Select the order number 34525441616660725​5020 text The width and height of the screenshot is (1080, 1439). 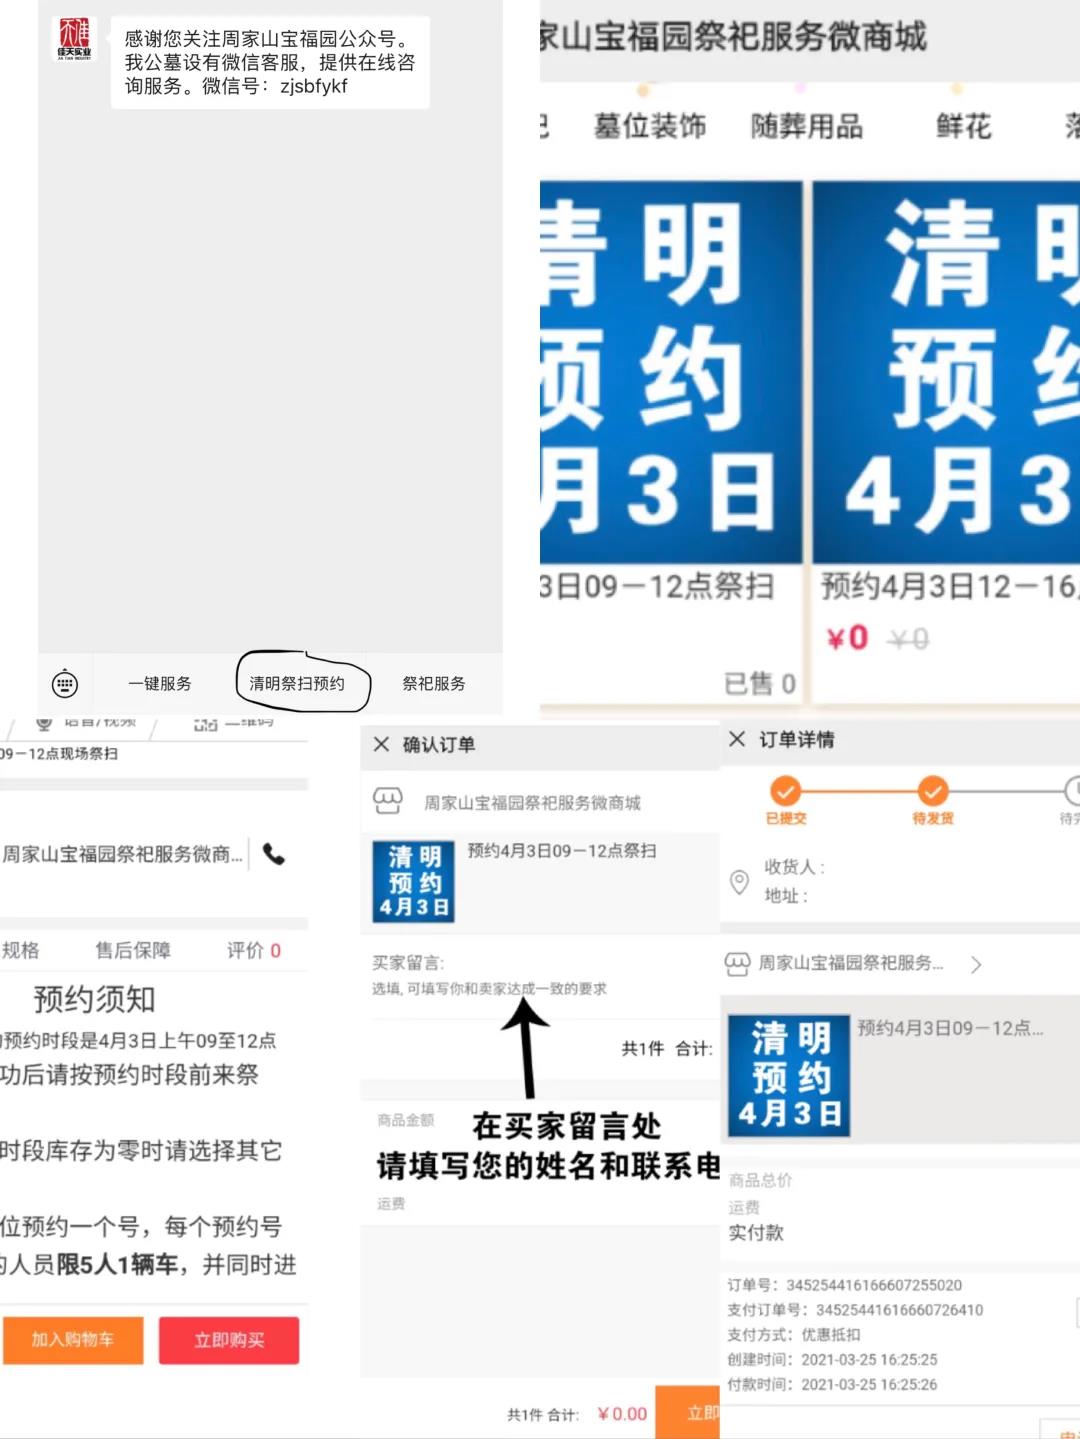click(874, 1285)
